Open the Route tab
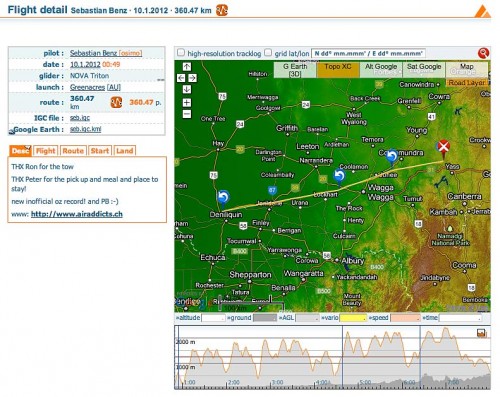This screenshot has width=500, height=397. tap(73, 151)
